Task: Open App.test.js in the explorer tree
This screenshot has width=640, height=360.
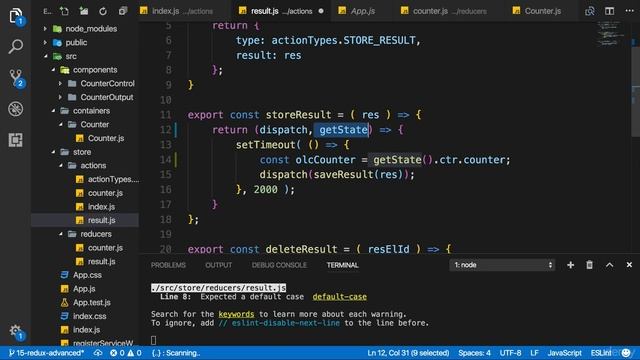Action: click(91, 302)
